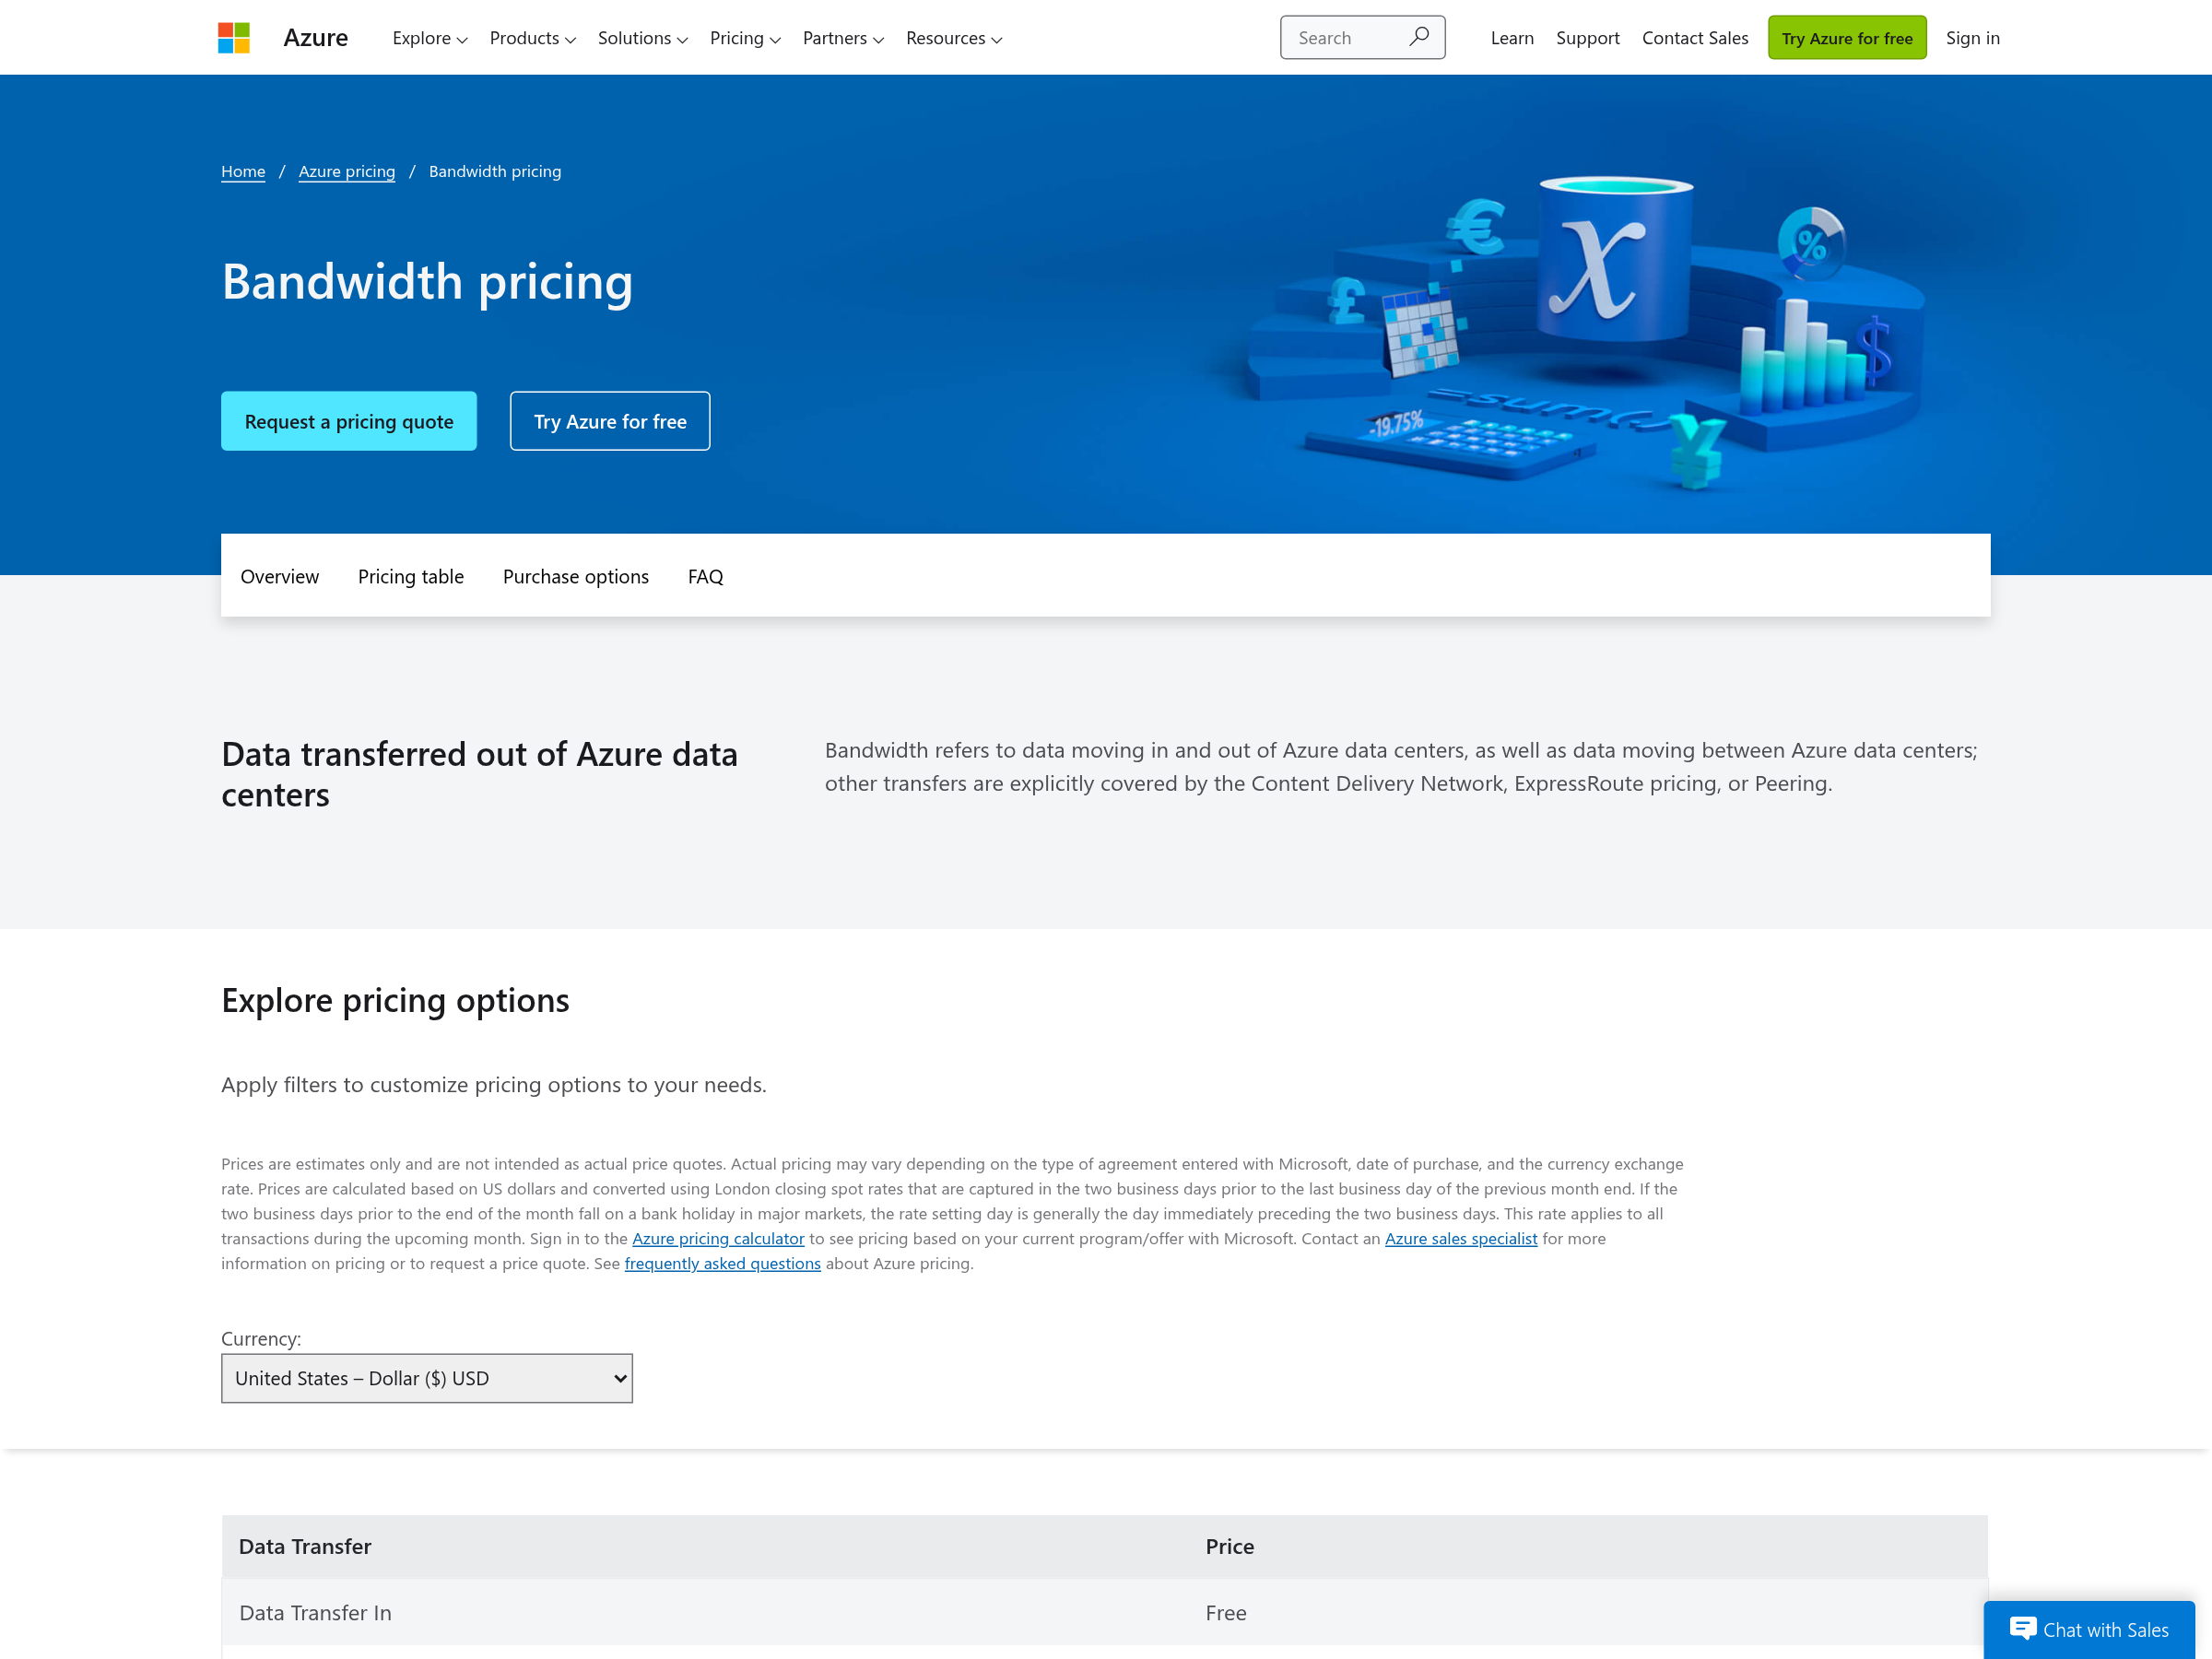Screen dimensions: 2212x1659
Task: Open Azure pricing breadcrumb link
Action: [347, 171]
